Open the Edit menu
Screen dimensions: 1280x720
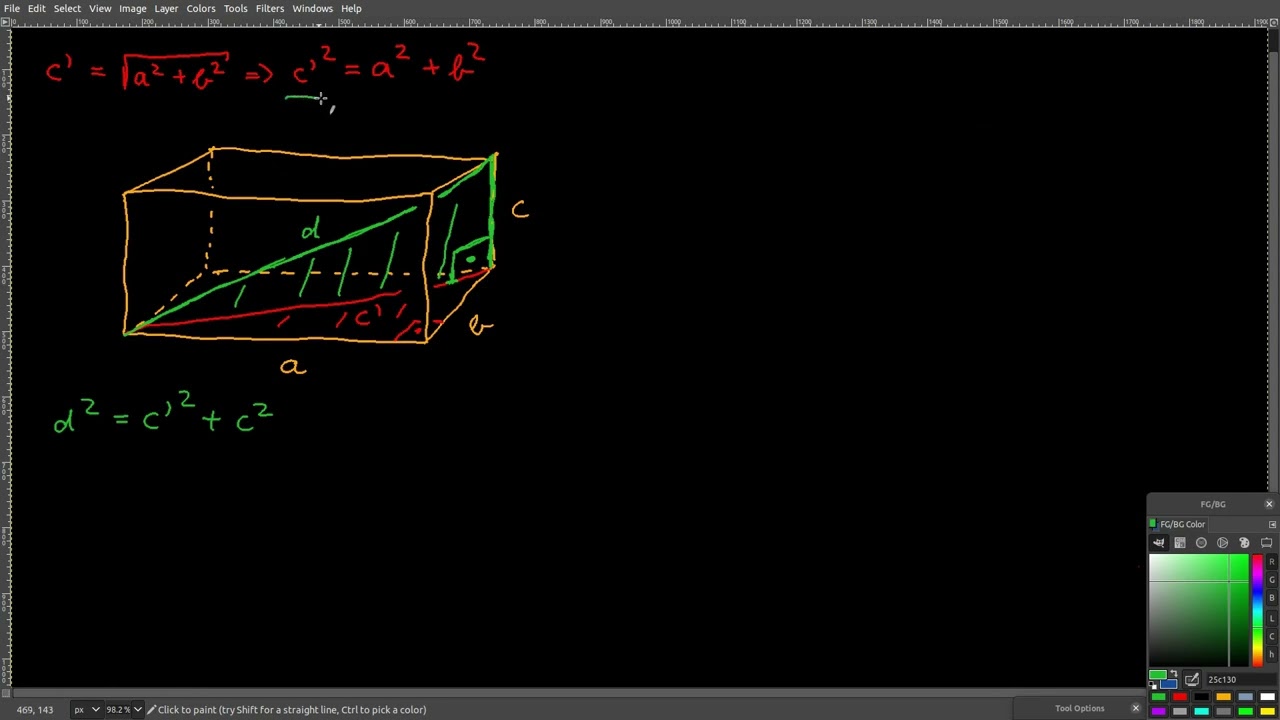coord(36,8)
